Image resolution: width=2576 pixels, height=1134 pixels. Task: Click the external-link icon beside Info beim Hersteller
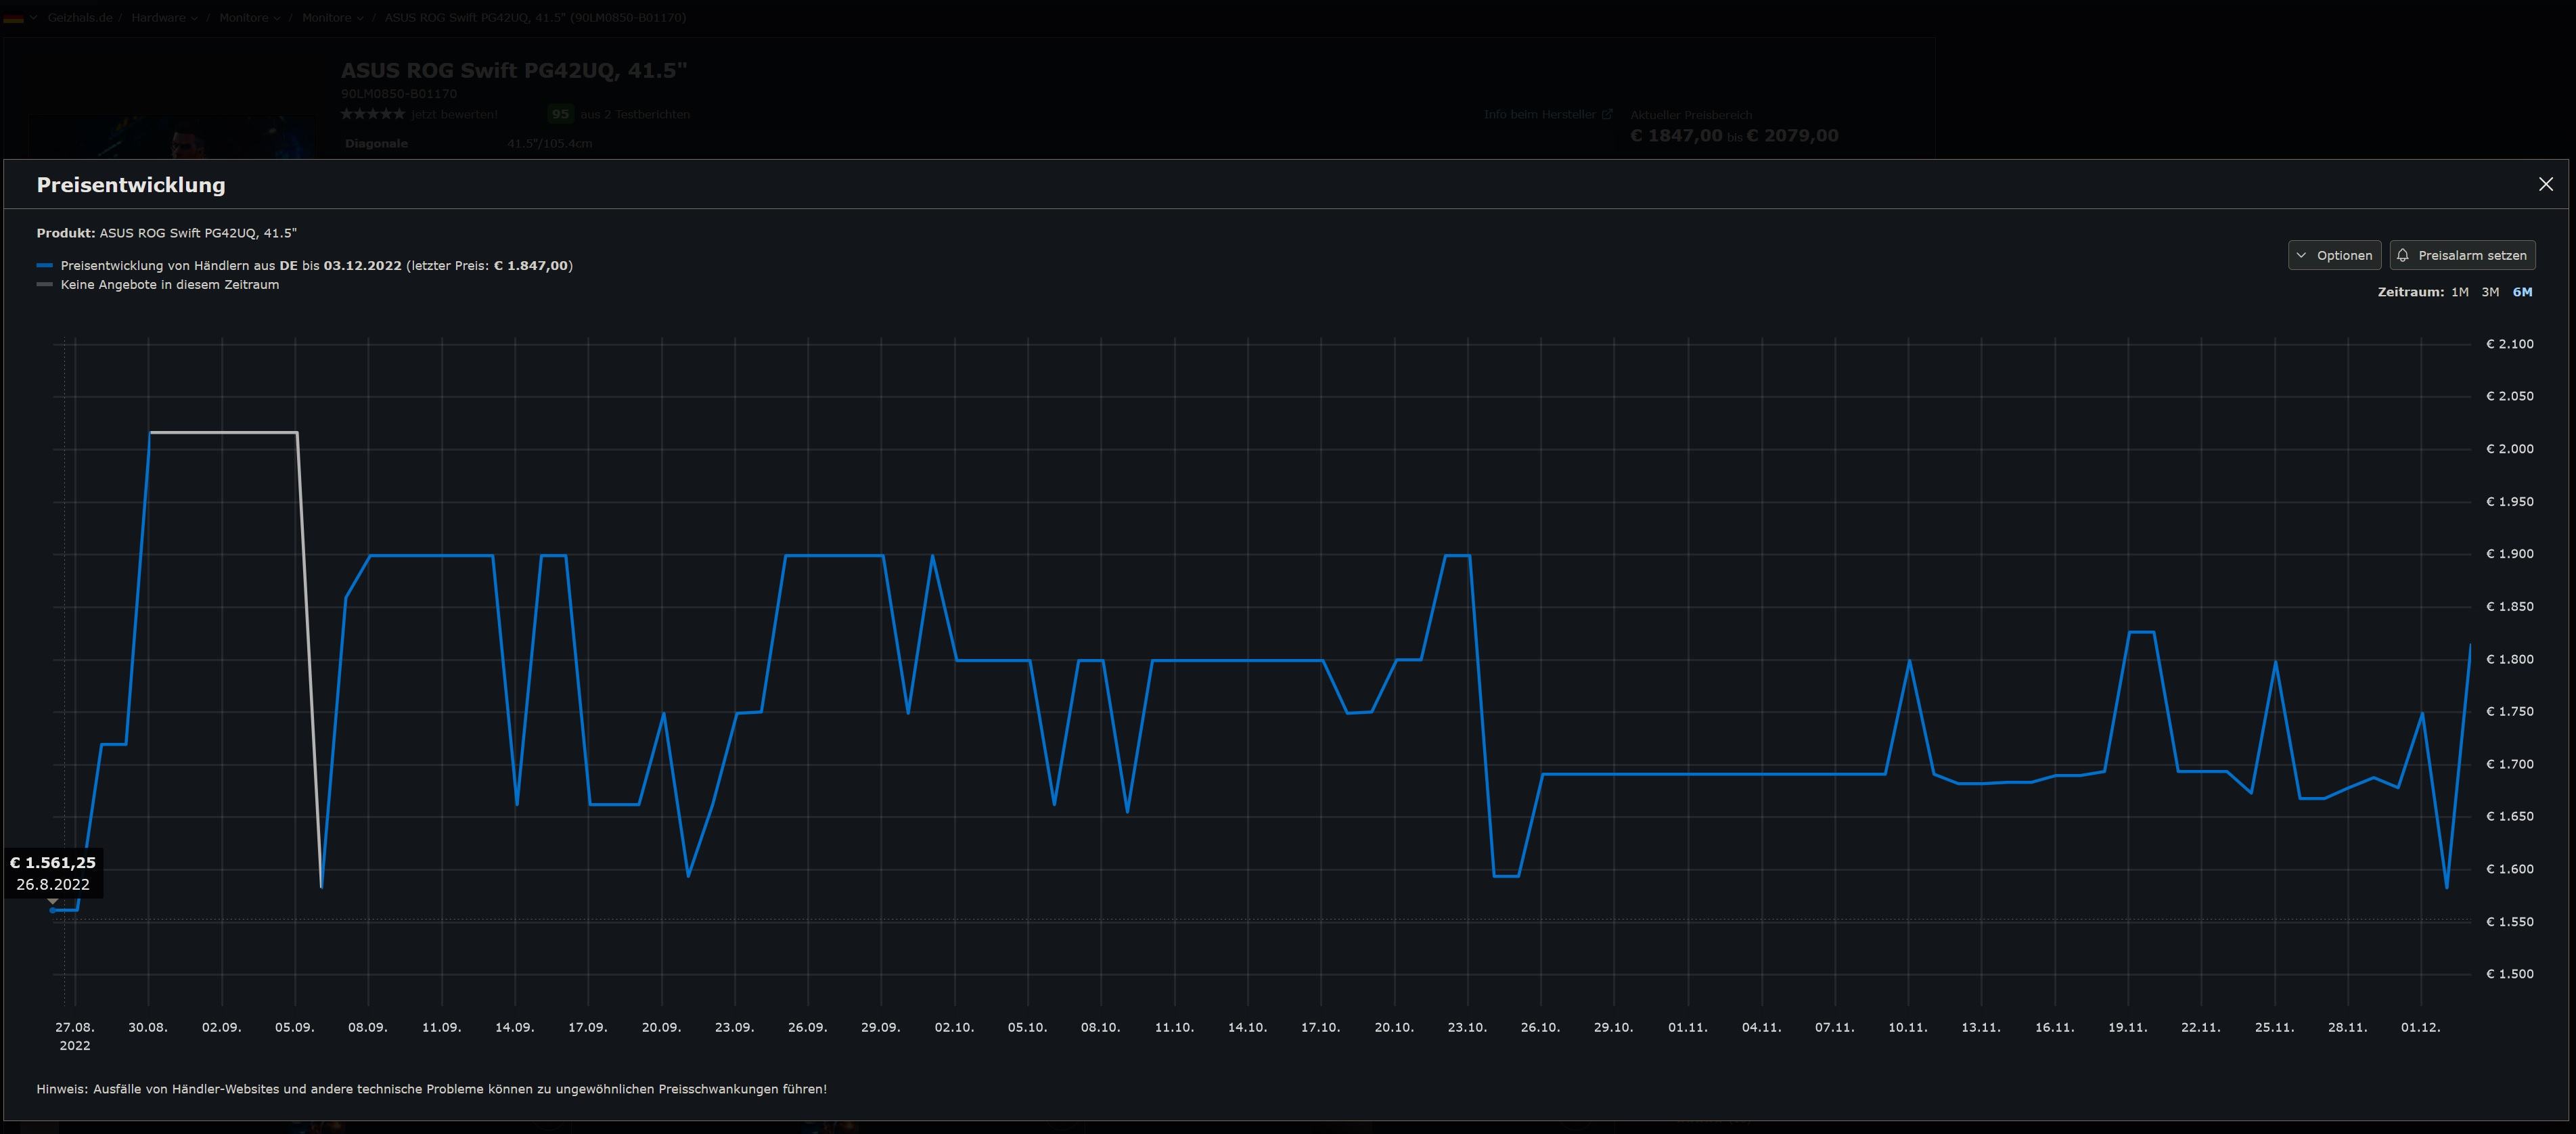click(1607, 115)
